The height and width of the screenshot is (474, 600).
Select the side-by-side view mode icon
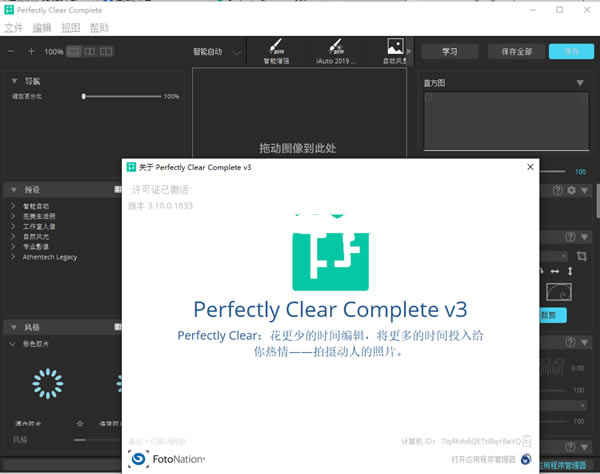tap(106, 51)
